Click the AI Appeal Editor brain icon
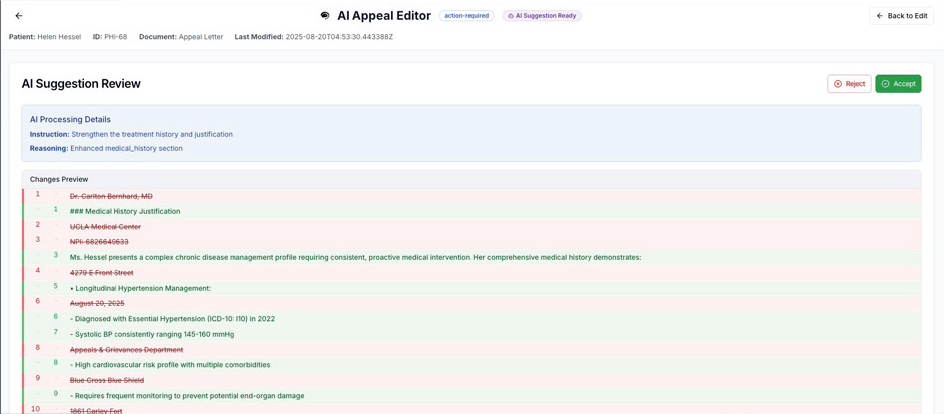The height and width of the screenshot is (414, 944). [325, 16]
